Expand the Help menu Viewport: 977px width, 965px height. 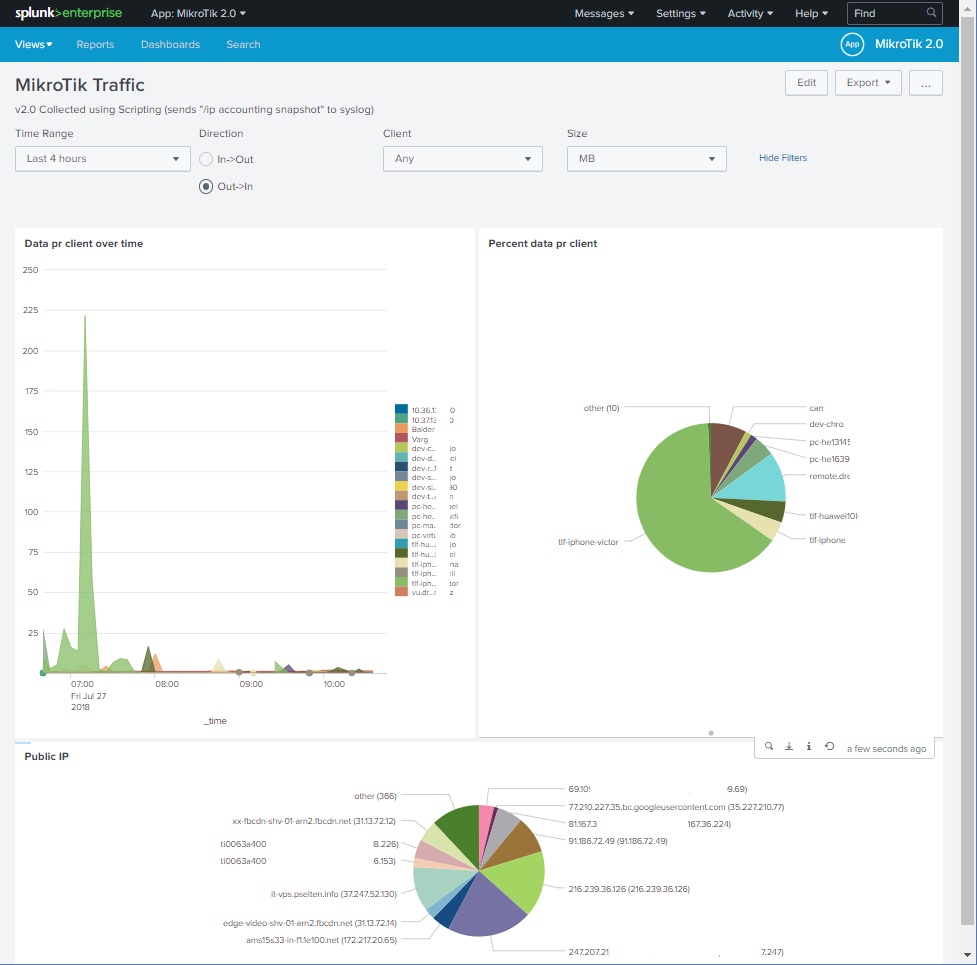click(811, 13)
